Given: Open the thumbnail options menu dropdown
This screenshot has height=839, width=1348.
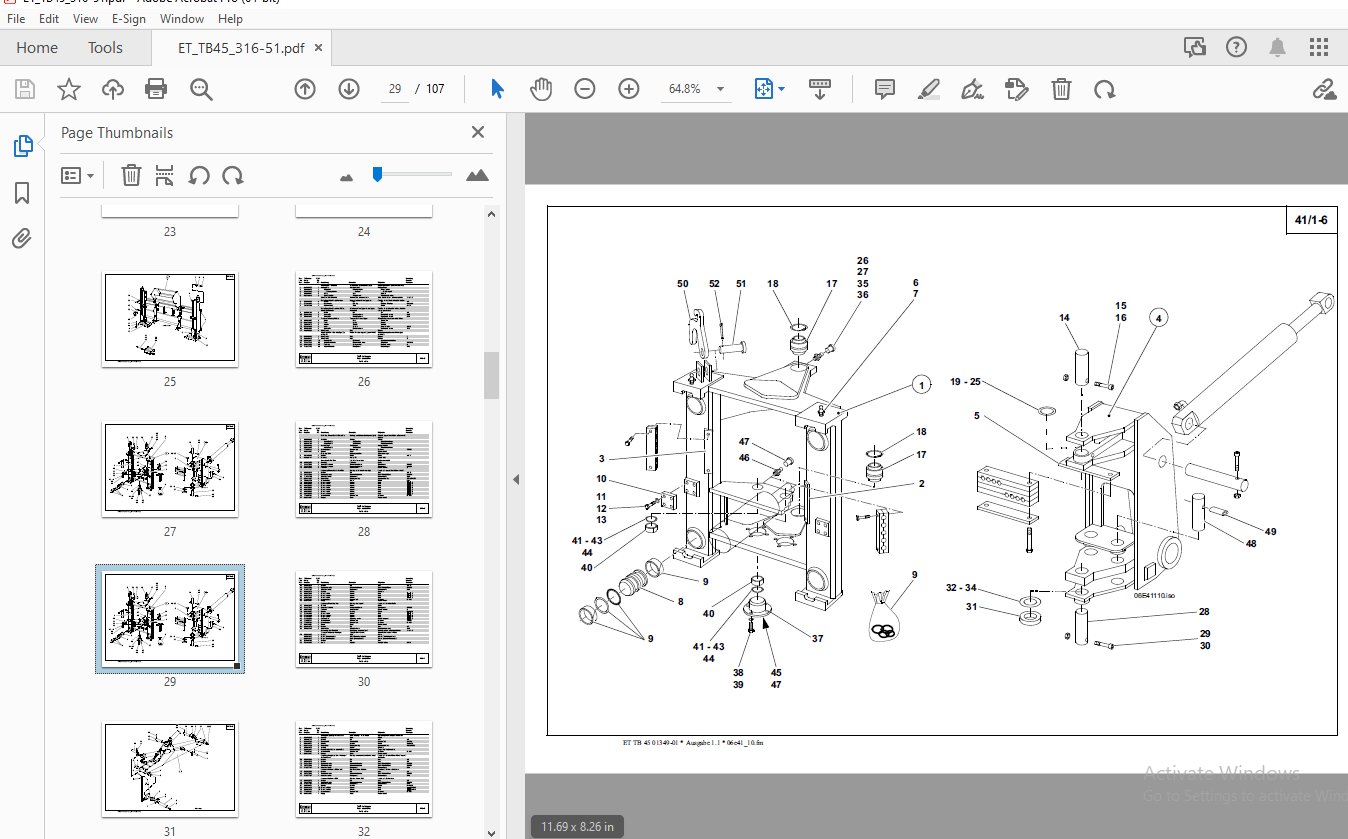Looking at the screenshot, I should 77,175.
